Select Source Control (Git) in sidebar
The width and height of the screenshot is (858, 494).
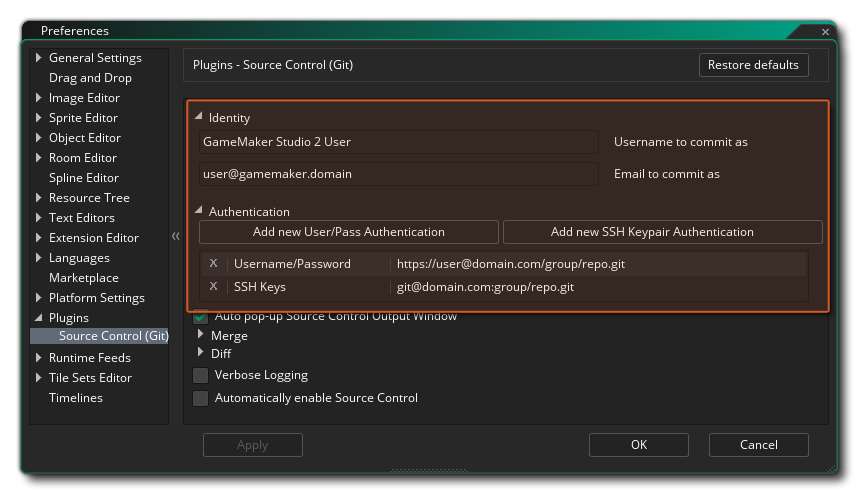112,336
